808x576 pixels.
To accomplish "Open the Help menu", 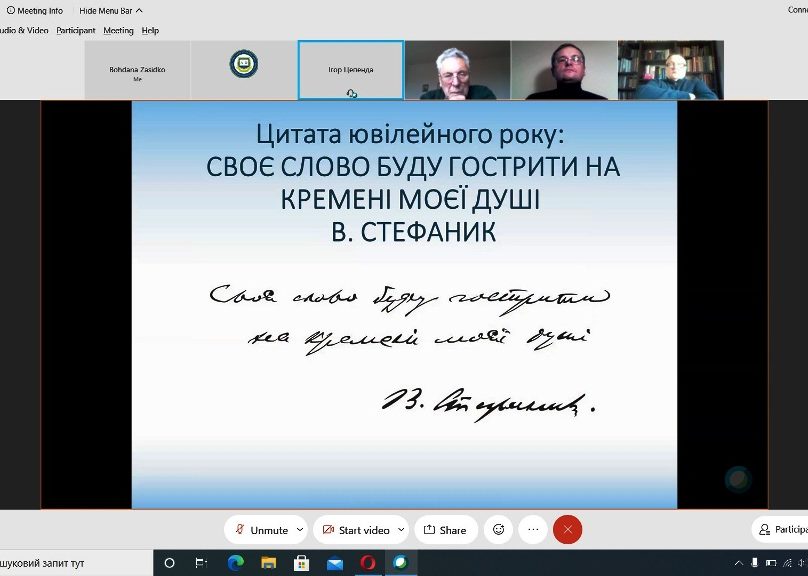I will coord(150,30).
